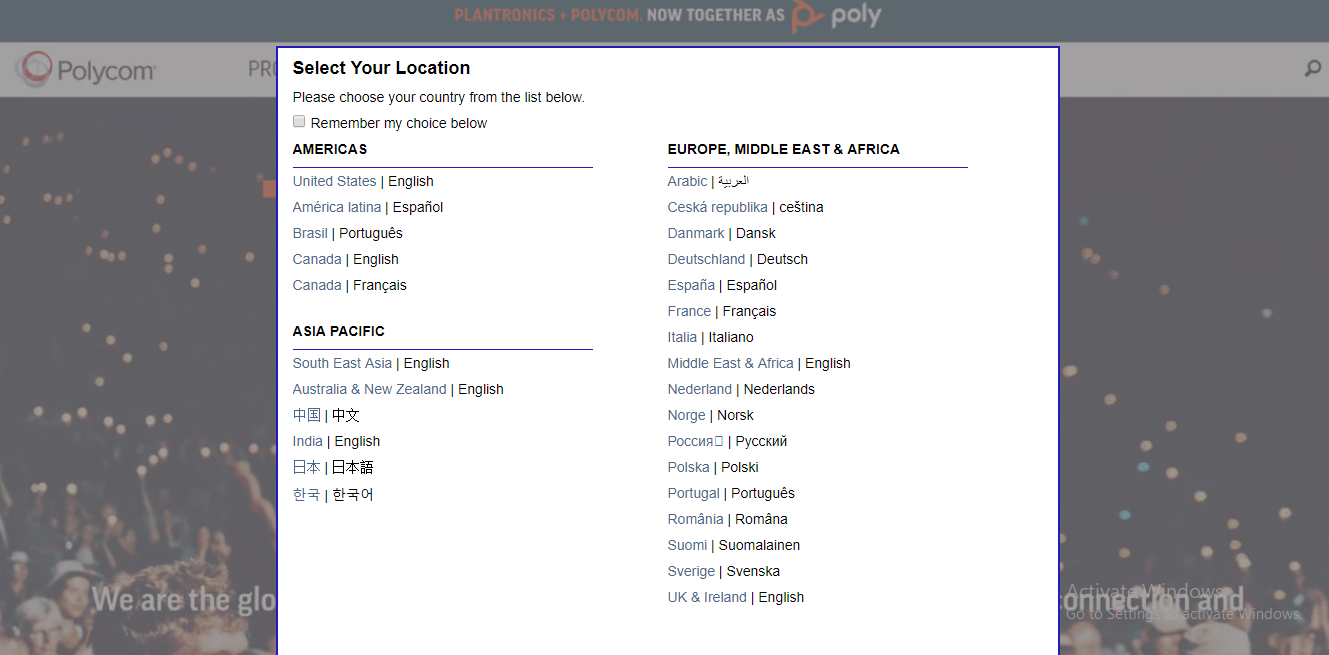The image size is (1329, 655).
Task: Select the Italia link
Action: [x=682, y=337]
